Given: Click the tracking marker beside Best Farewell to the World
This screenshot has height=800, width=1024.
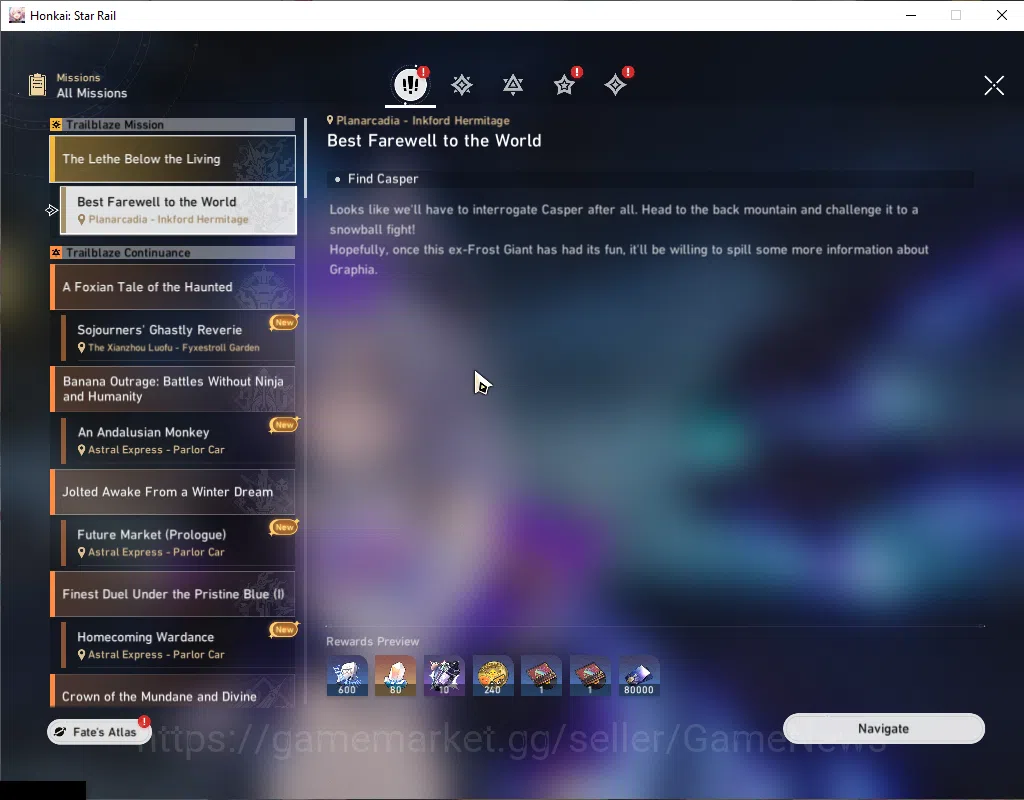Looking at the screenshot, I should point(52,210).
